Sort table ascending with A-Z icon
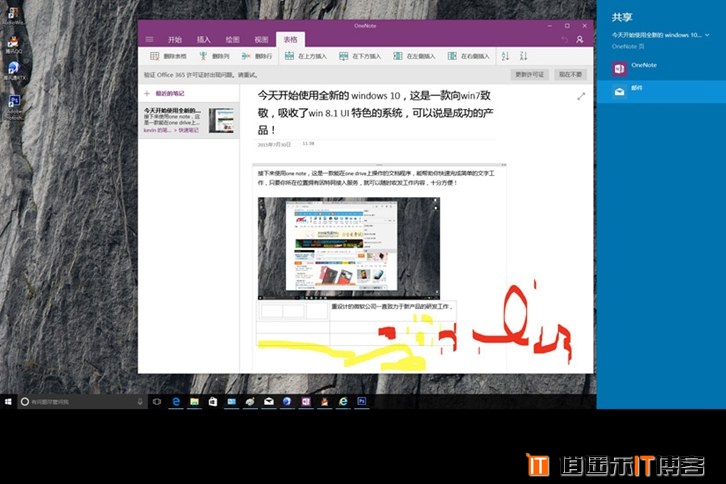This screenshot has height=484, width=726. [505, 56]
